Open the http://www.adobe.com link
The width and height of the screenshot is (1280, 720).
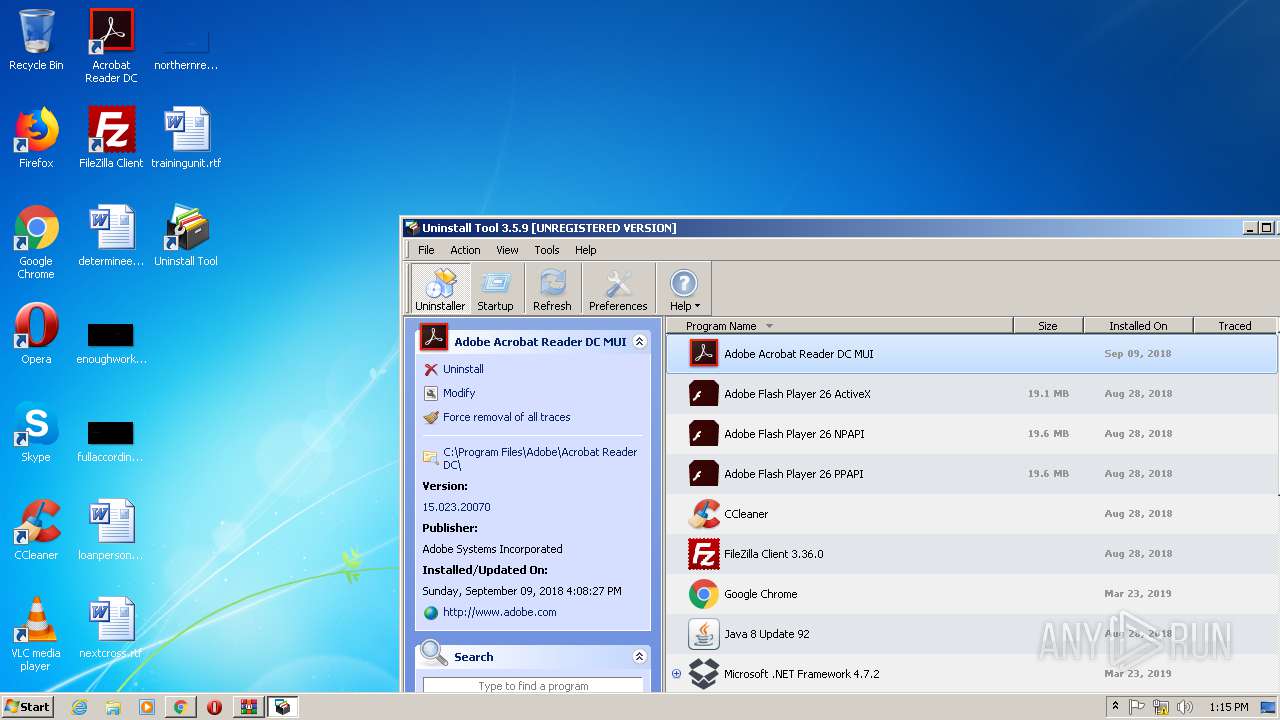pyautogui.click(x=500, y=612)
